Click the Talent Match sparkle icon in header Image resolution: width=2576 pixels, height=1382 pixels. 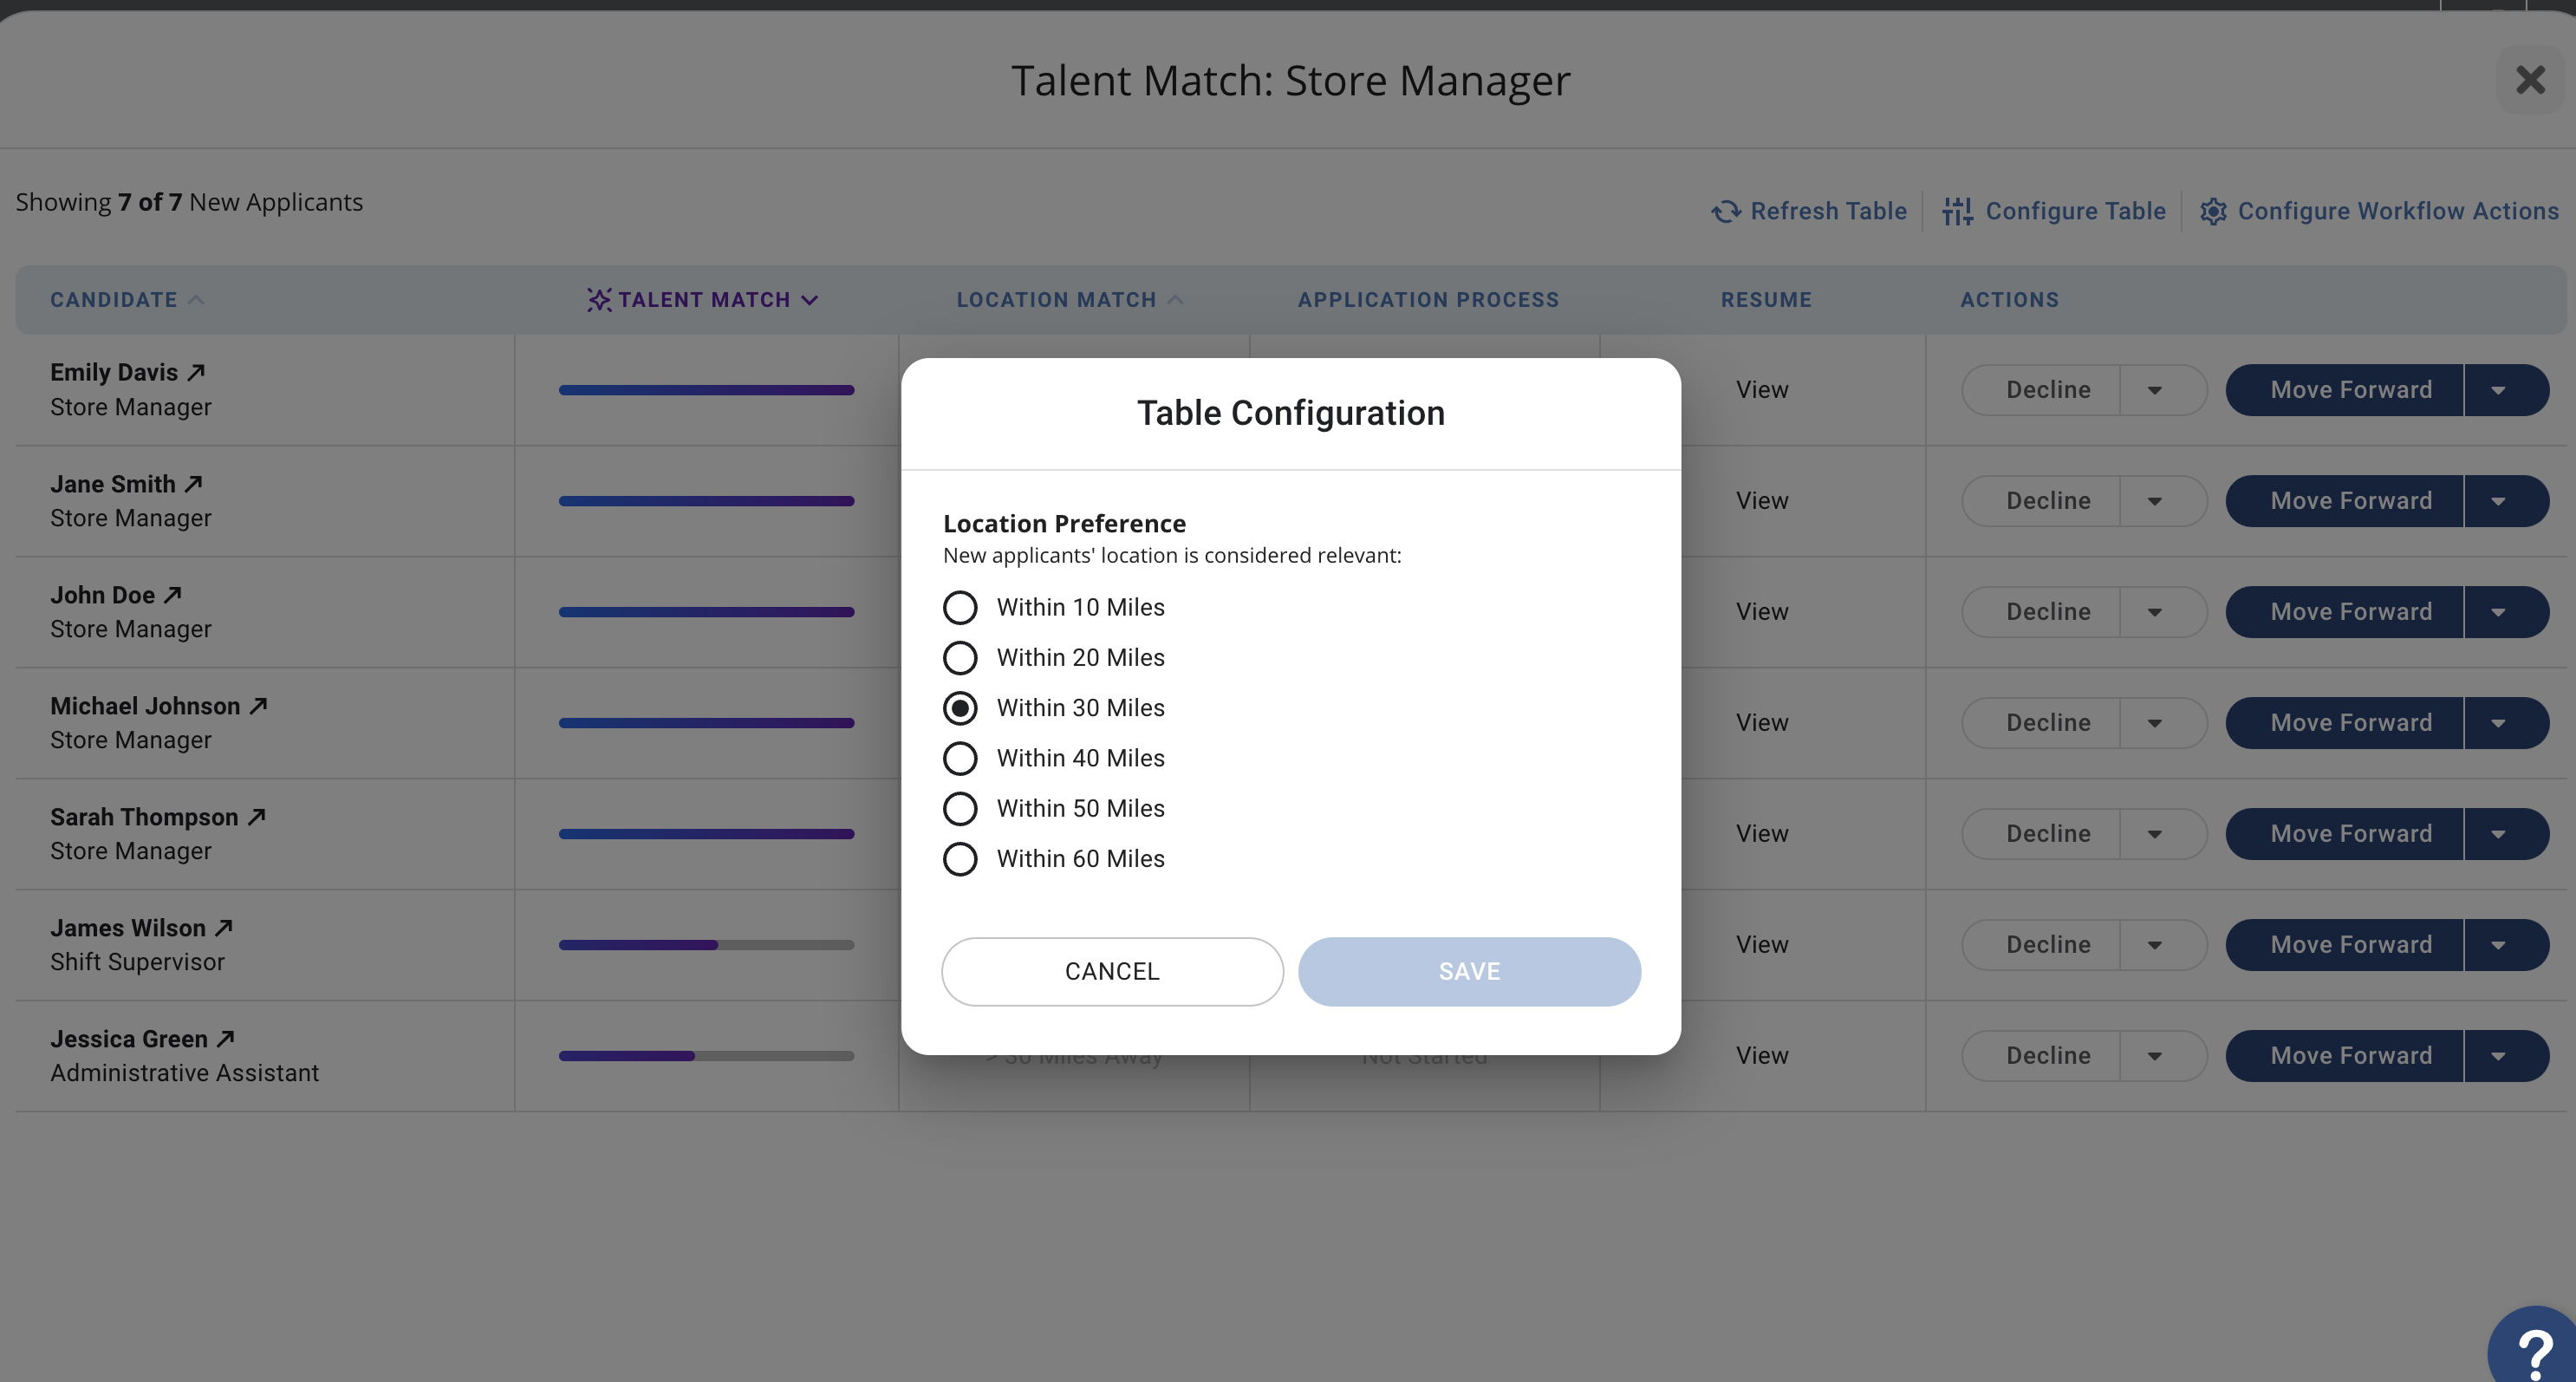click(x=599, y=300)
